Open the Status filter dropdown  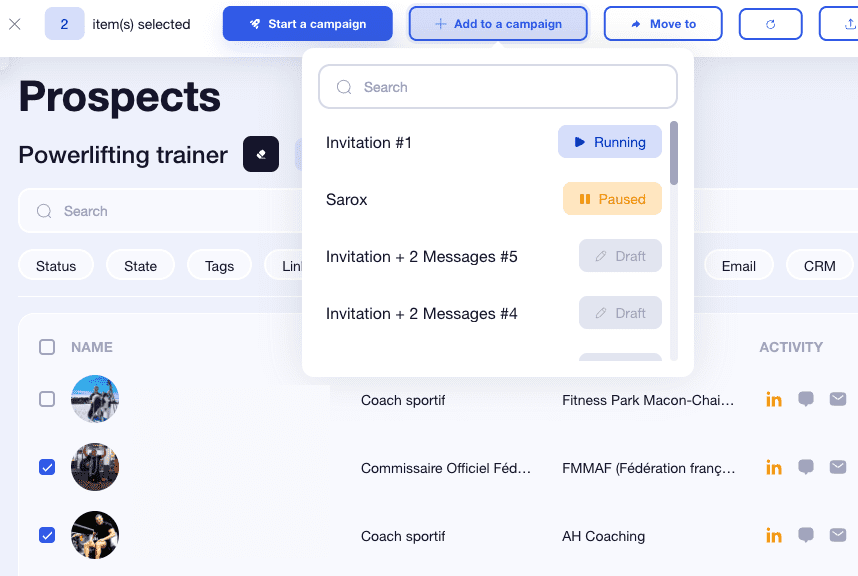(x=56, y=266)
